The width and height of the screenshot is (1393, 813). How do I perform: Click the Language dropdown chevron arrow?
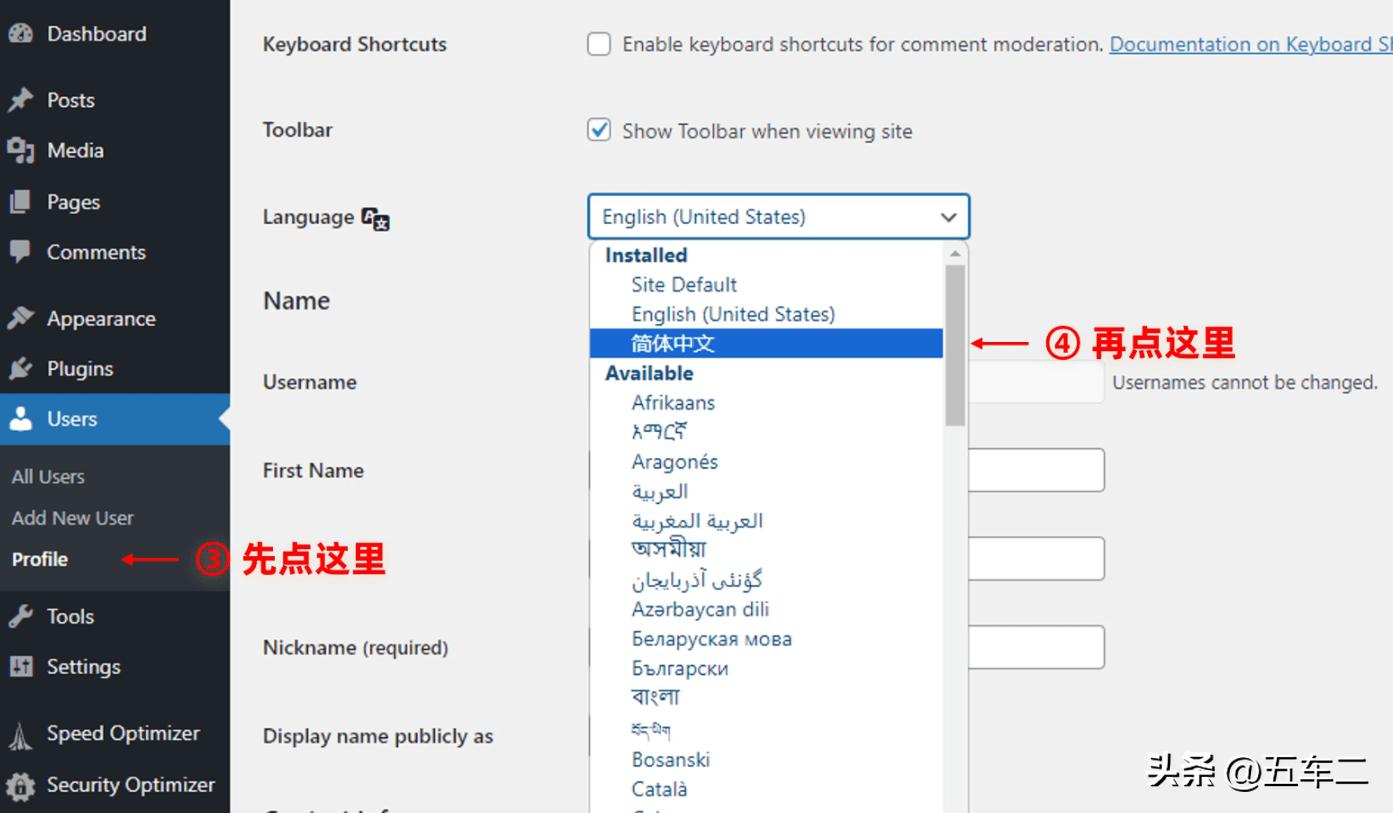click(x=948, y=217)
